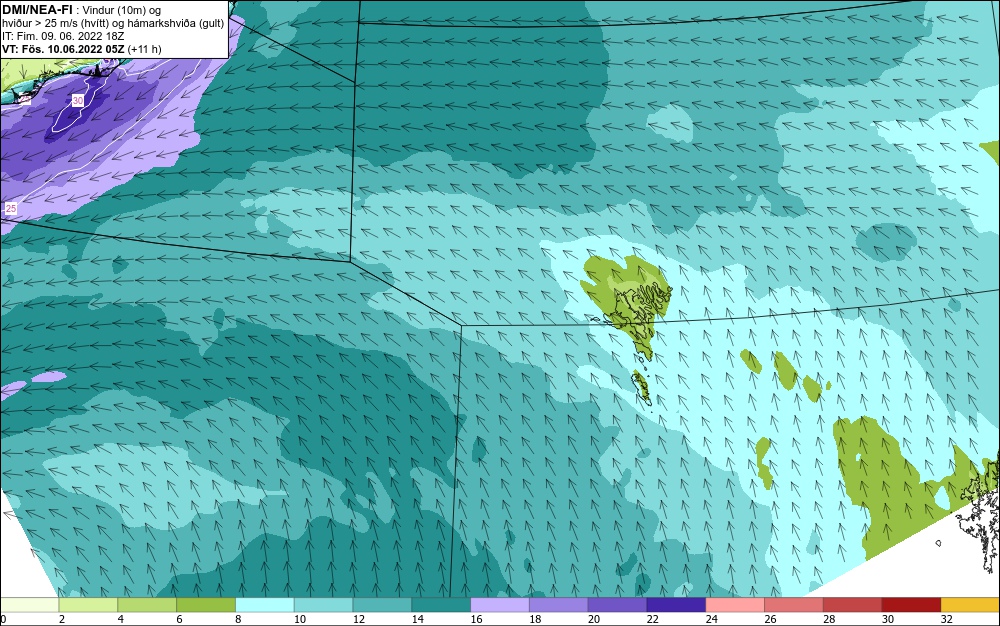Click the purple 18–20 m/s legend swatch
This screenshot has height=626, width=1000.
coord(558,605)
